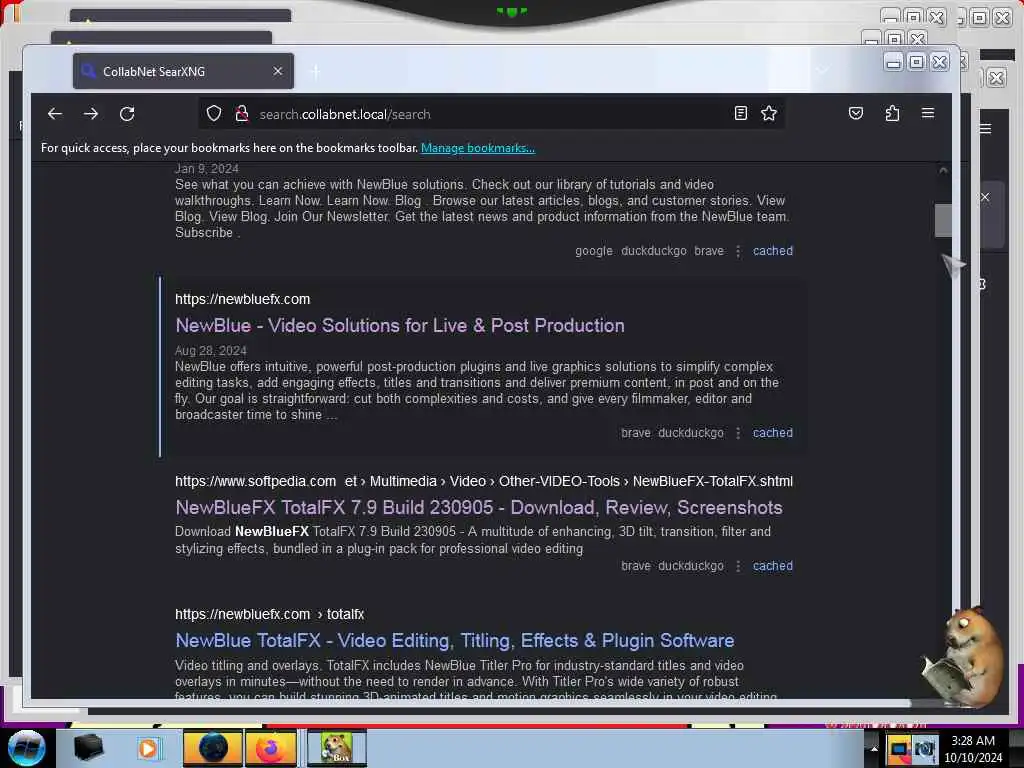Open the Pocket save icon
Viewport: 1024px width, 768px height.
(856, 114)
